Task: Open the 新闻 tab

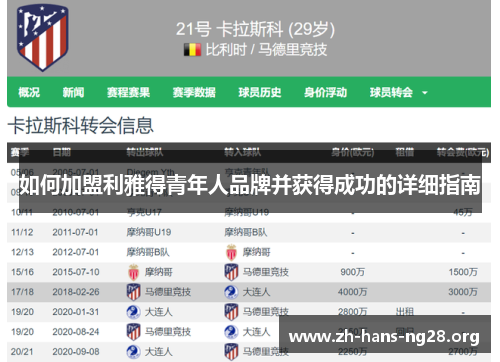Action: [x=73, y=92]
